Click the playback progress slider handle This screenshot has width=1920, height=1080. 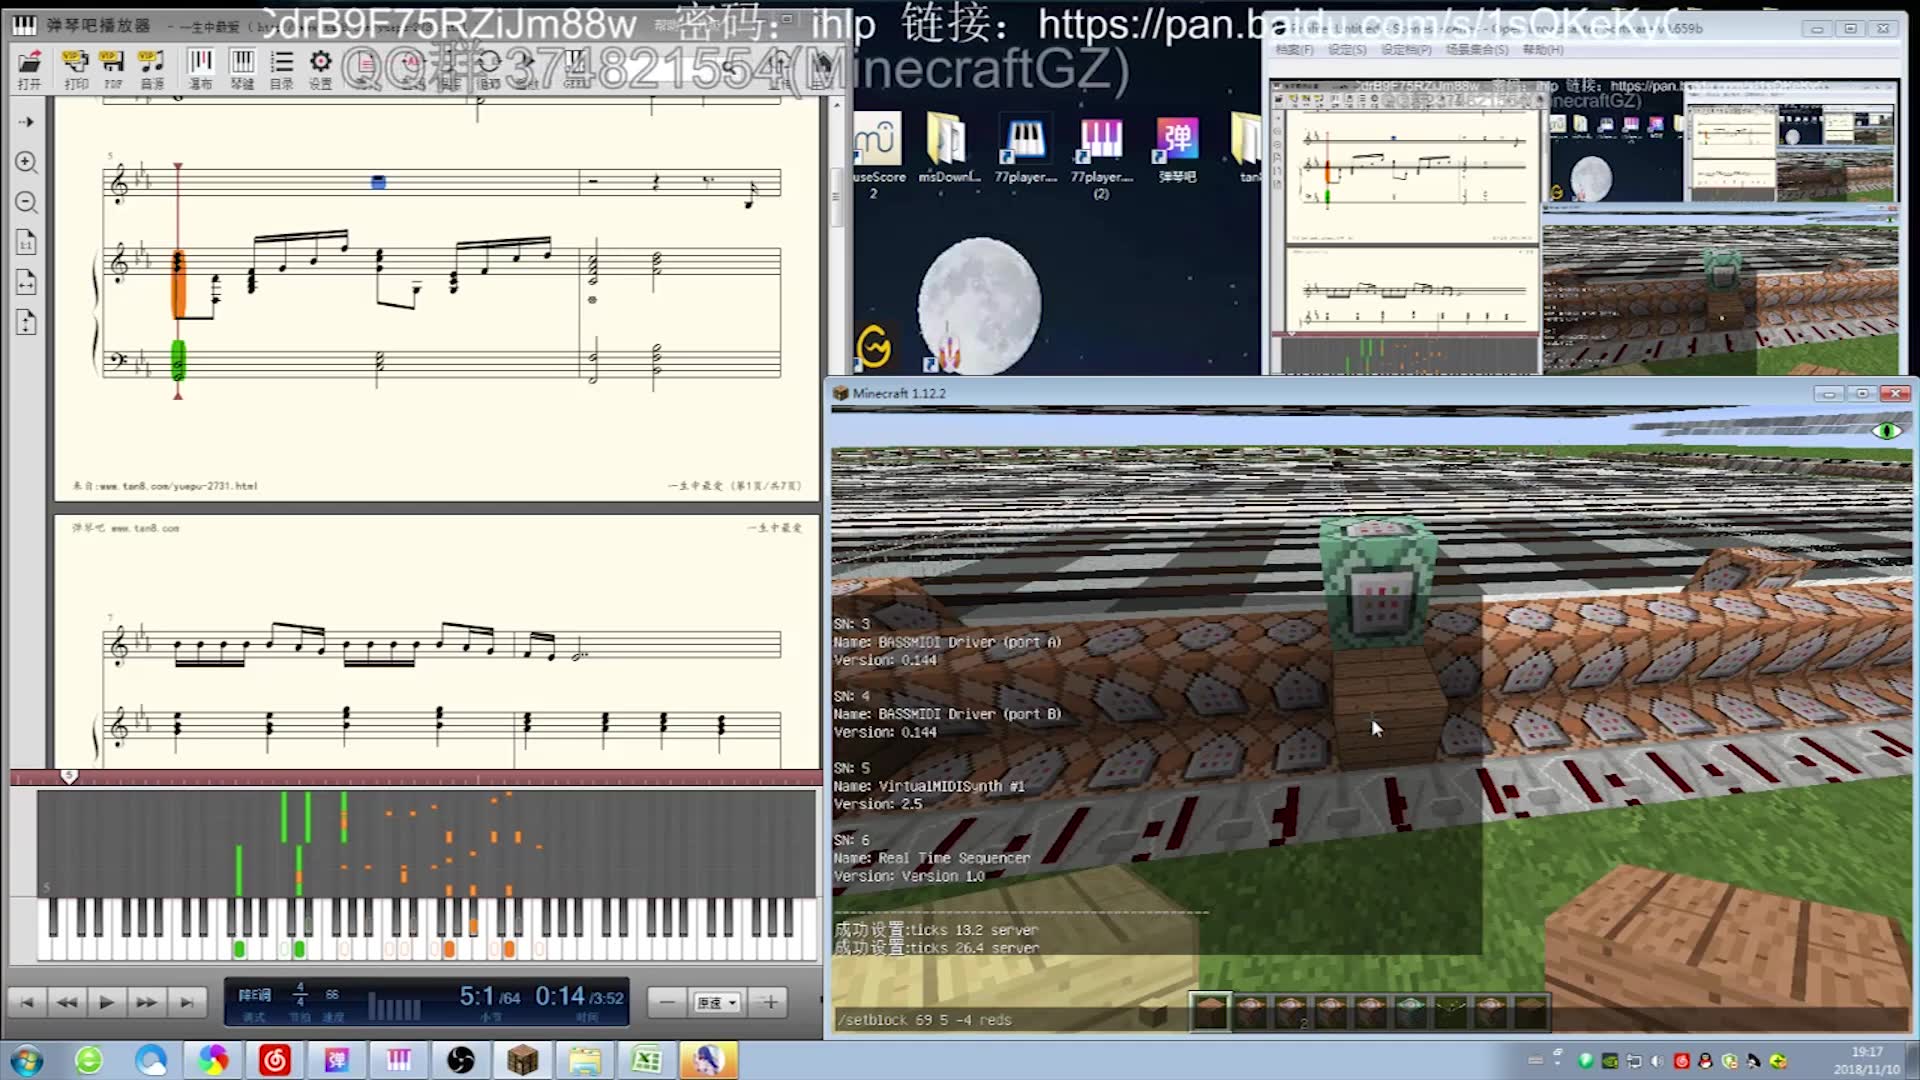69,776
